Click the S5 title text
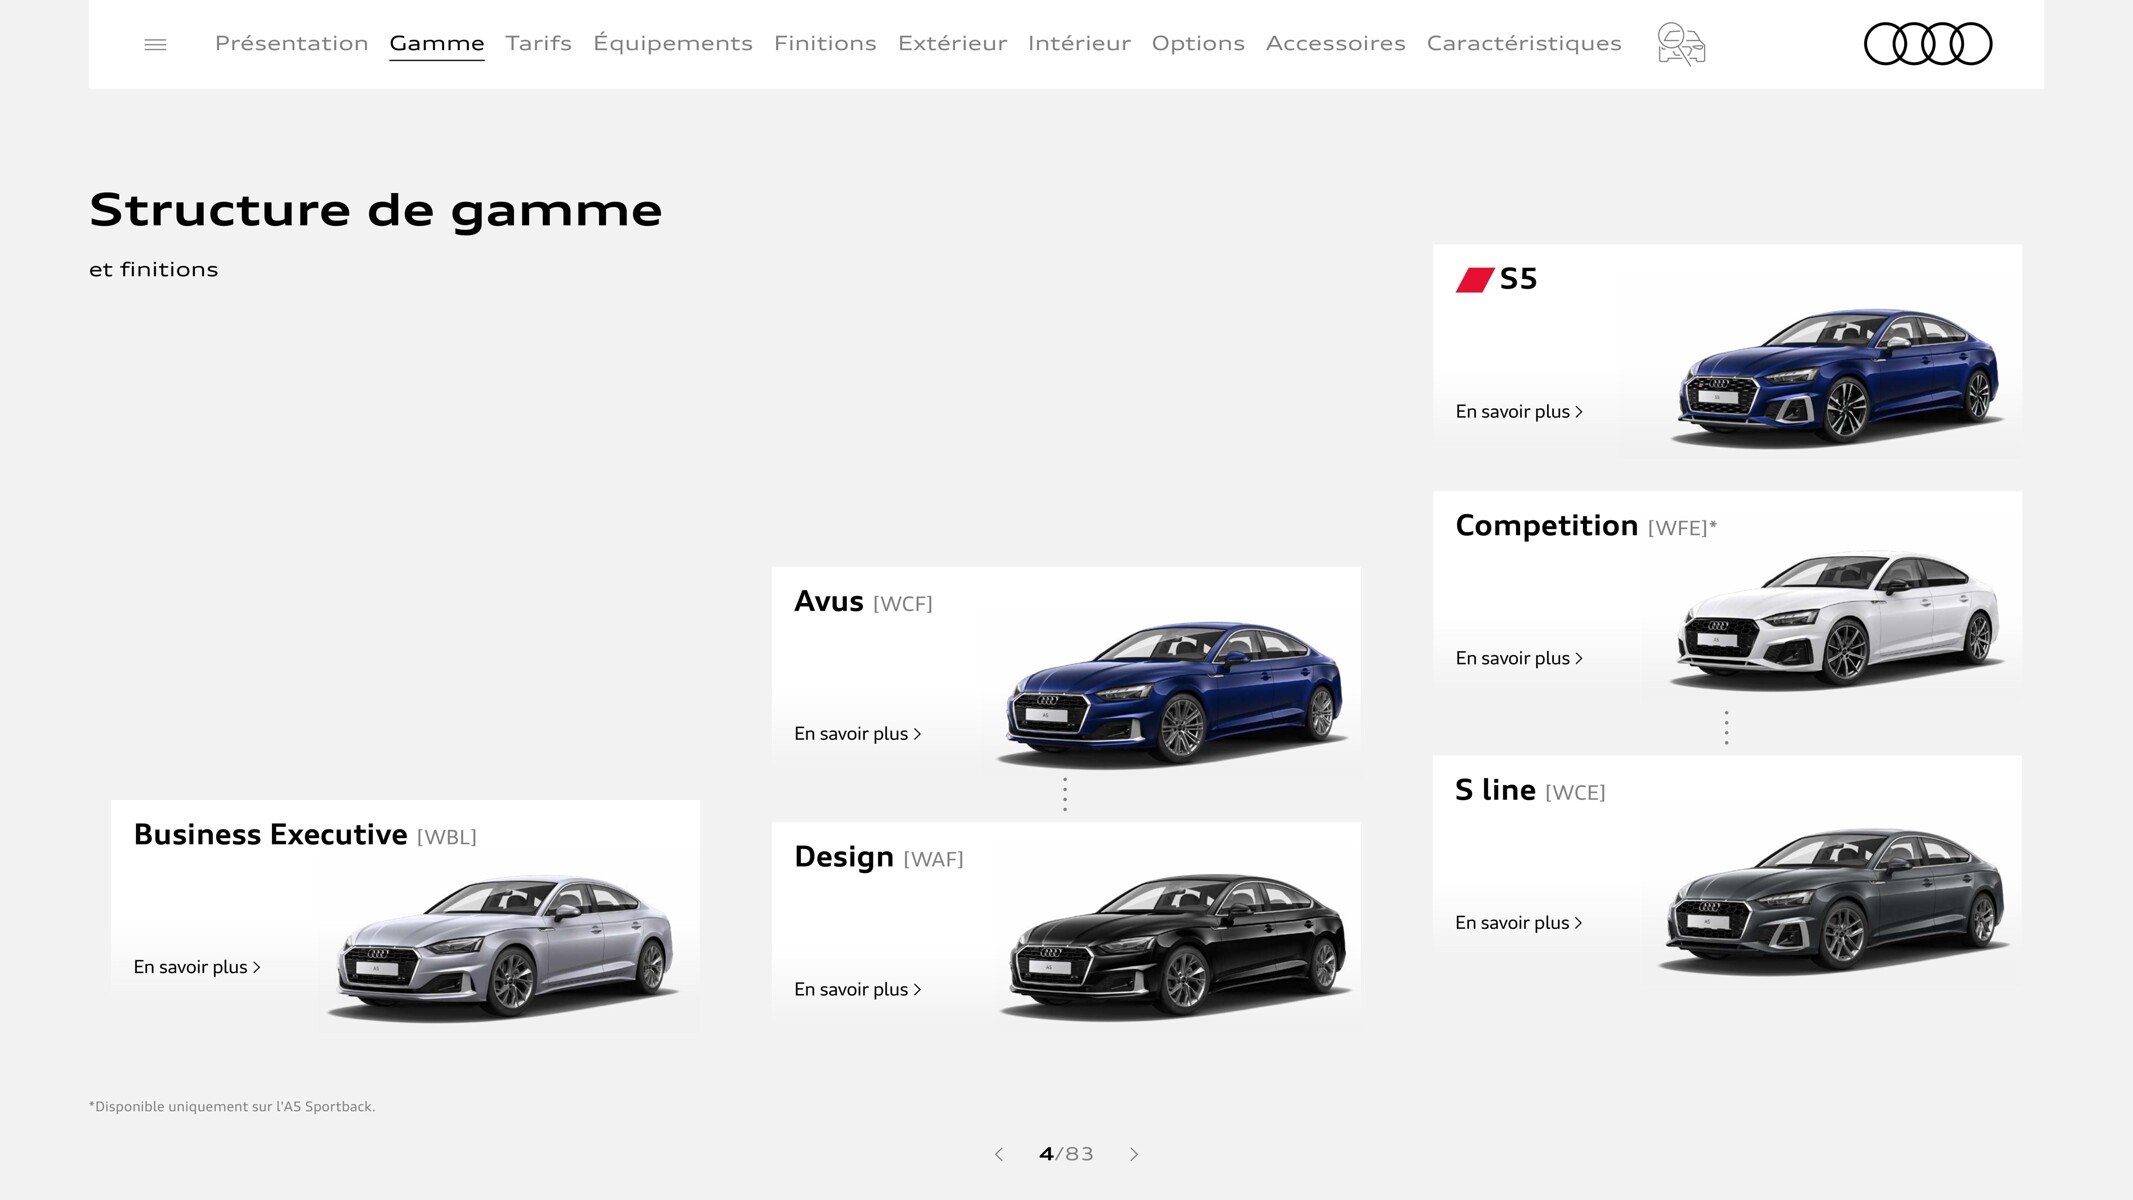 tap(1518, 279)
